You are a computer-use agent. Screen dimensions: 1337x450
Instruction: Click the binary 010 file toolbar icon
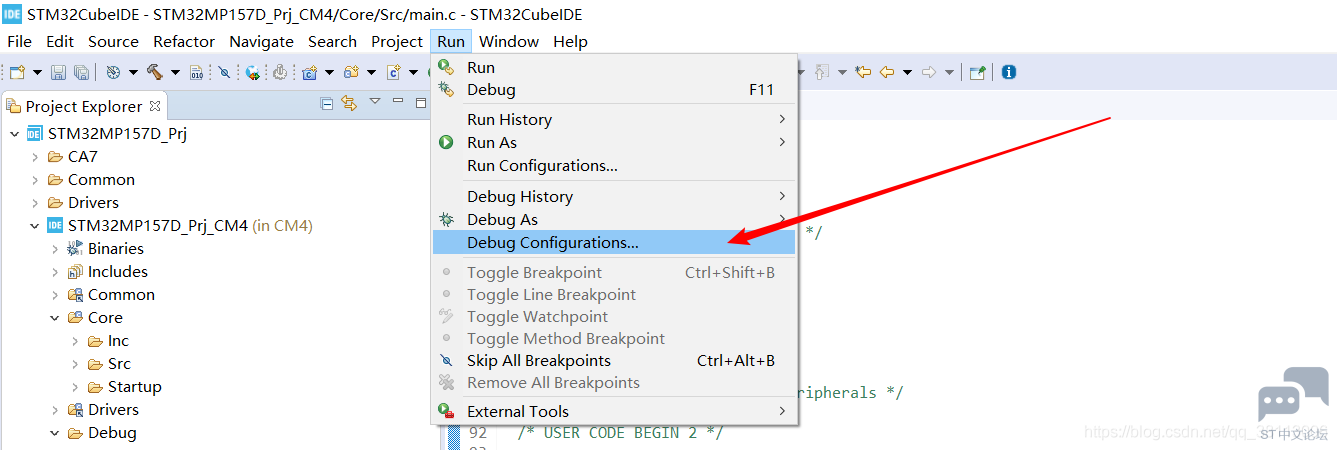(x=197, y=72)
